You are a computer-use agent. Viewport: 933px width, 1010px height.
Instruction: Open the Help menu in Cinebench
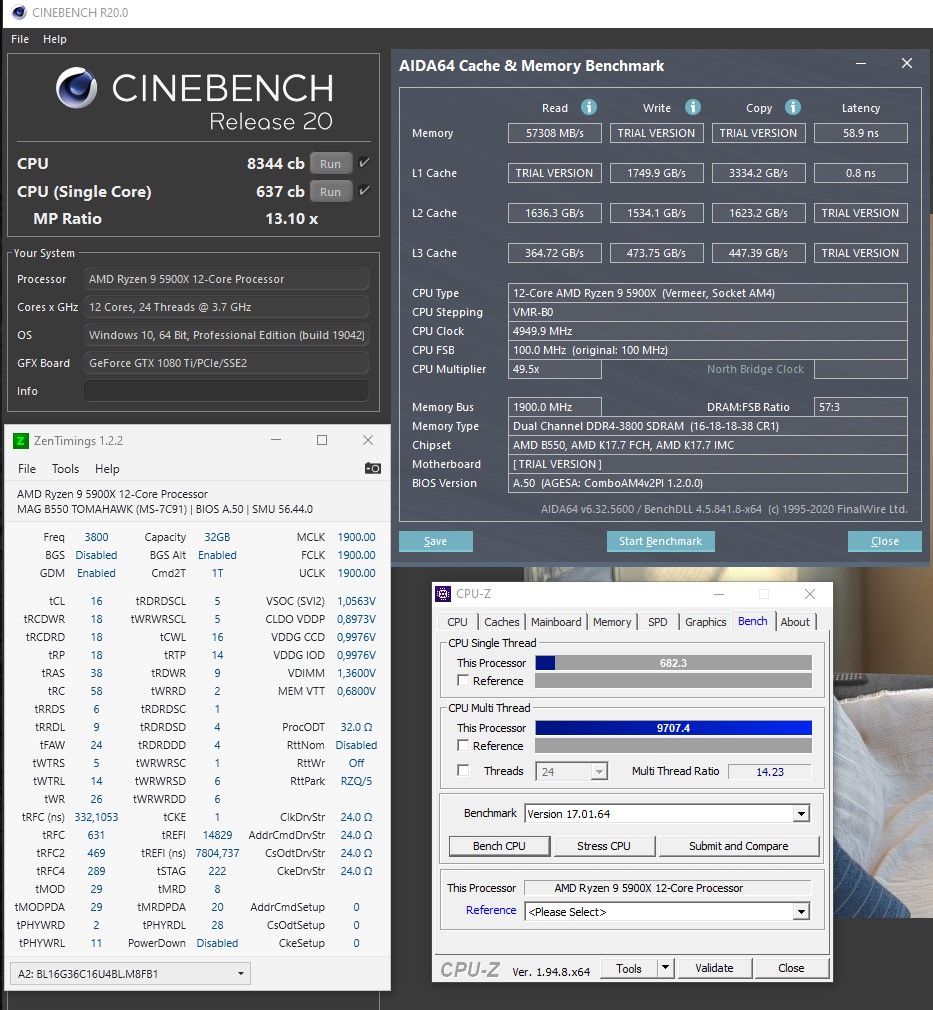(55, 39)
